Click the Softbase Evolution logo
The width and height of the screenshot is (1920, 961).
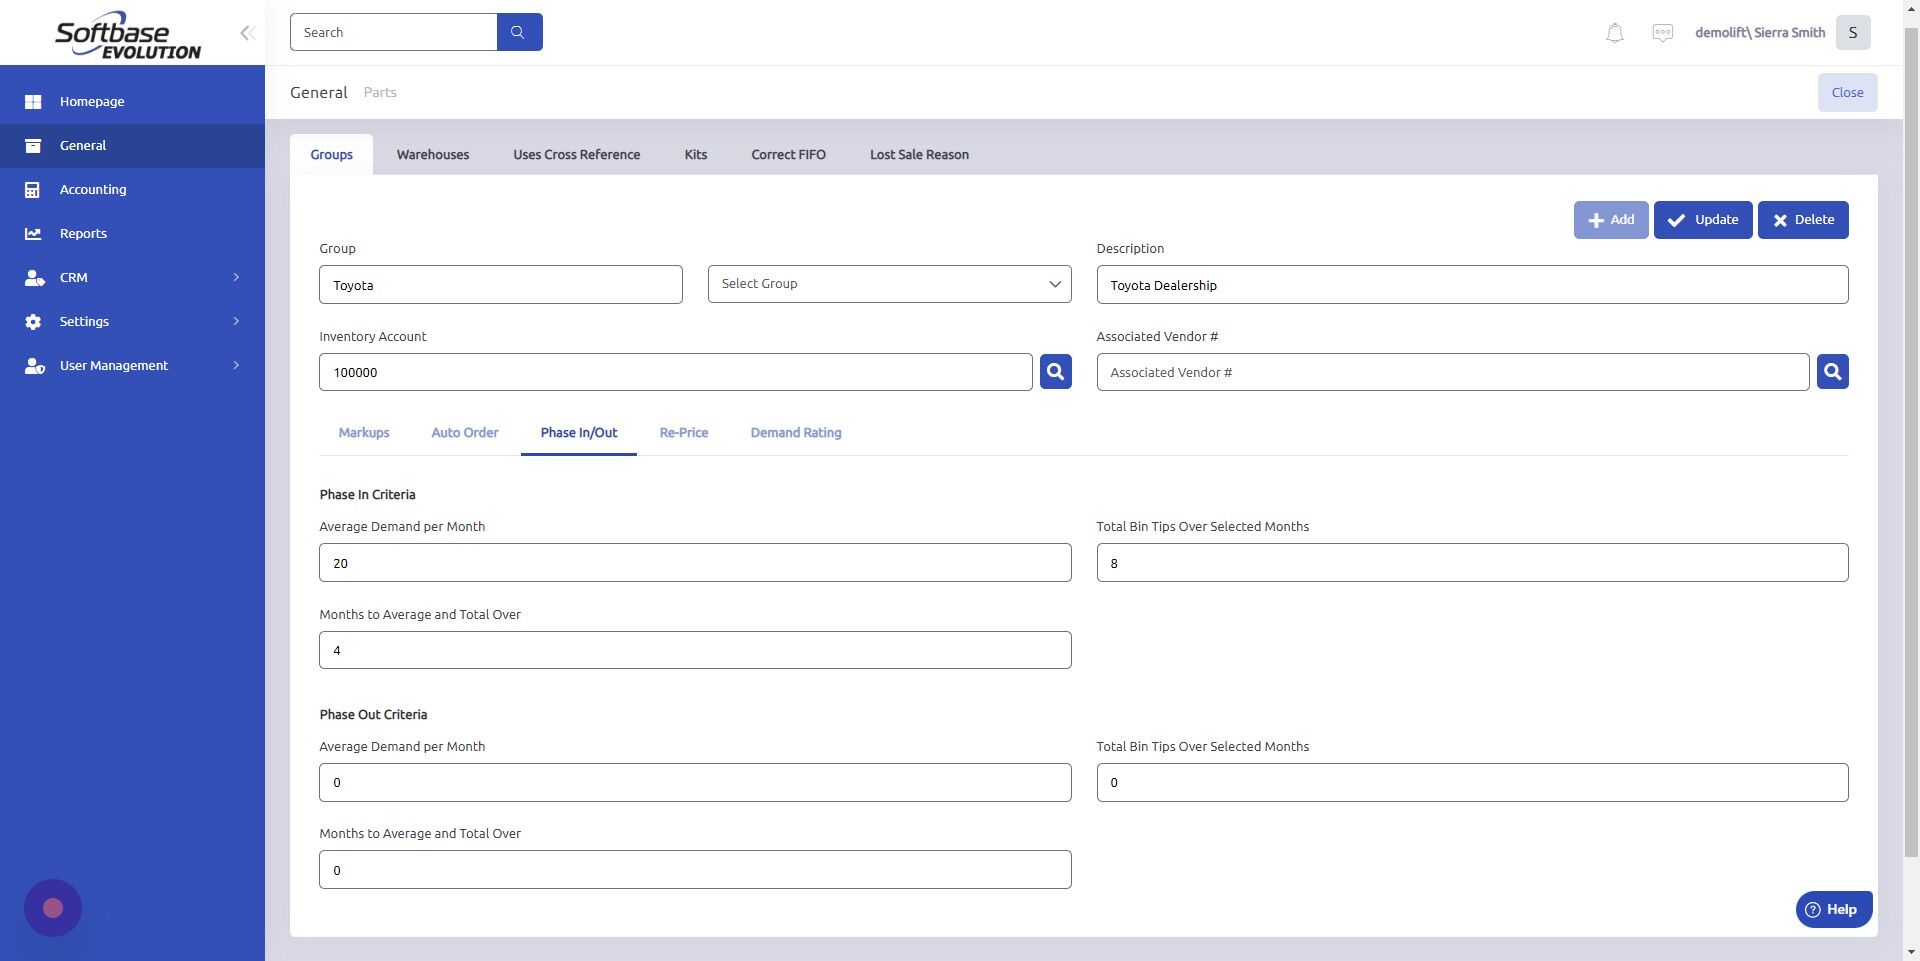128,35
